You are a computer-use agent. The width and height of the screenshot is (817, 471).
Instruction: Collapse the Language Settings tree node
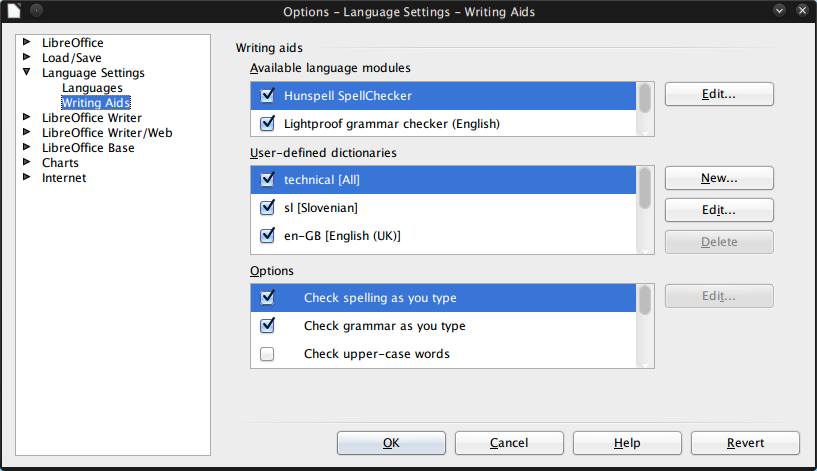click(x=27, y=73)
